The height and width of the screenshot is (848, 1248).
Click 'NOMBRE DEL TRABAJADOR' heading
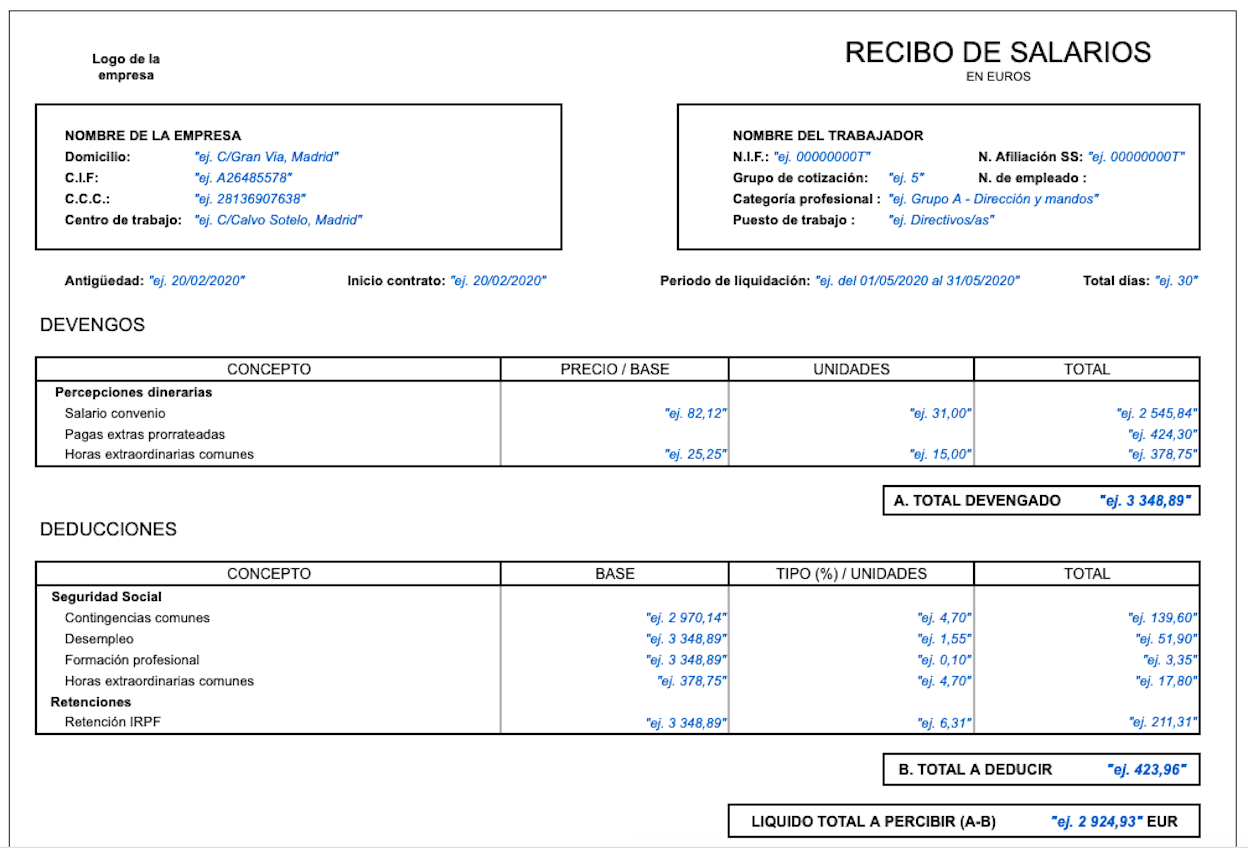click(828, 136)
